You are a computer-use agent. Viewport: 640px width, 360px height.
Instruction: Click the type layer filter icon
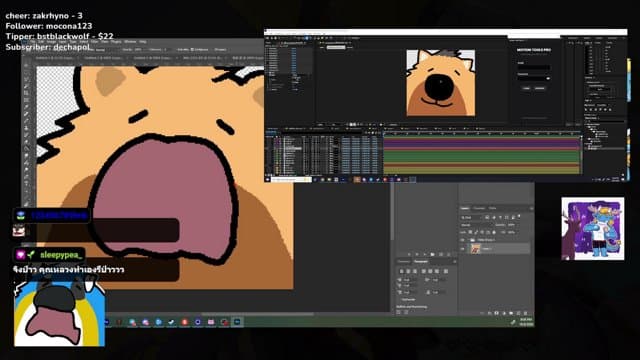coord(500,218)
